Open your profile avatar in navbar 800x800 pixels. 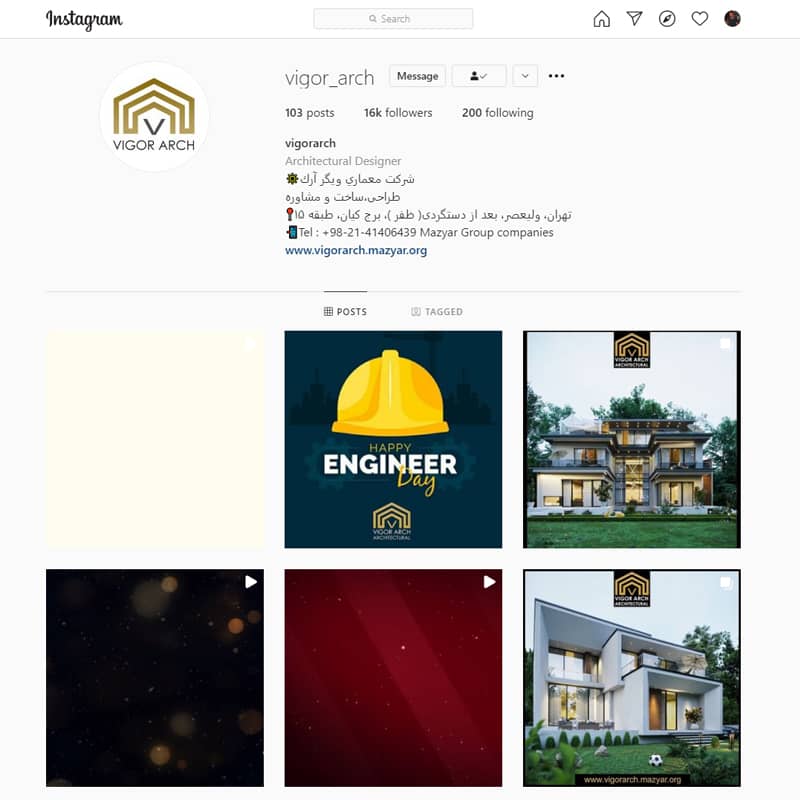tap(732, 19)
